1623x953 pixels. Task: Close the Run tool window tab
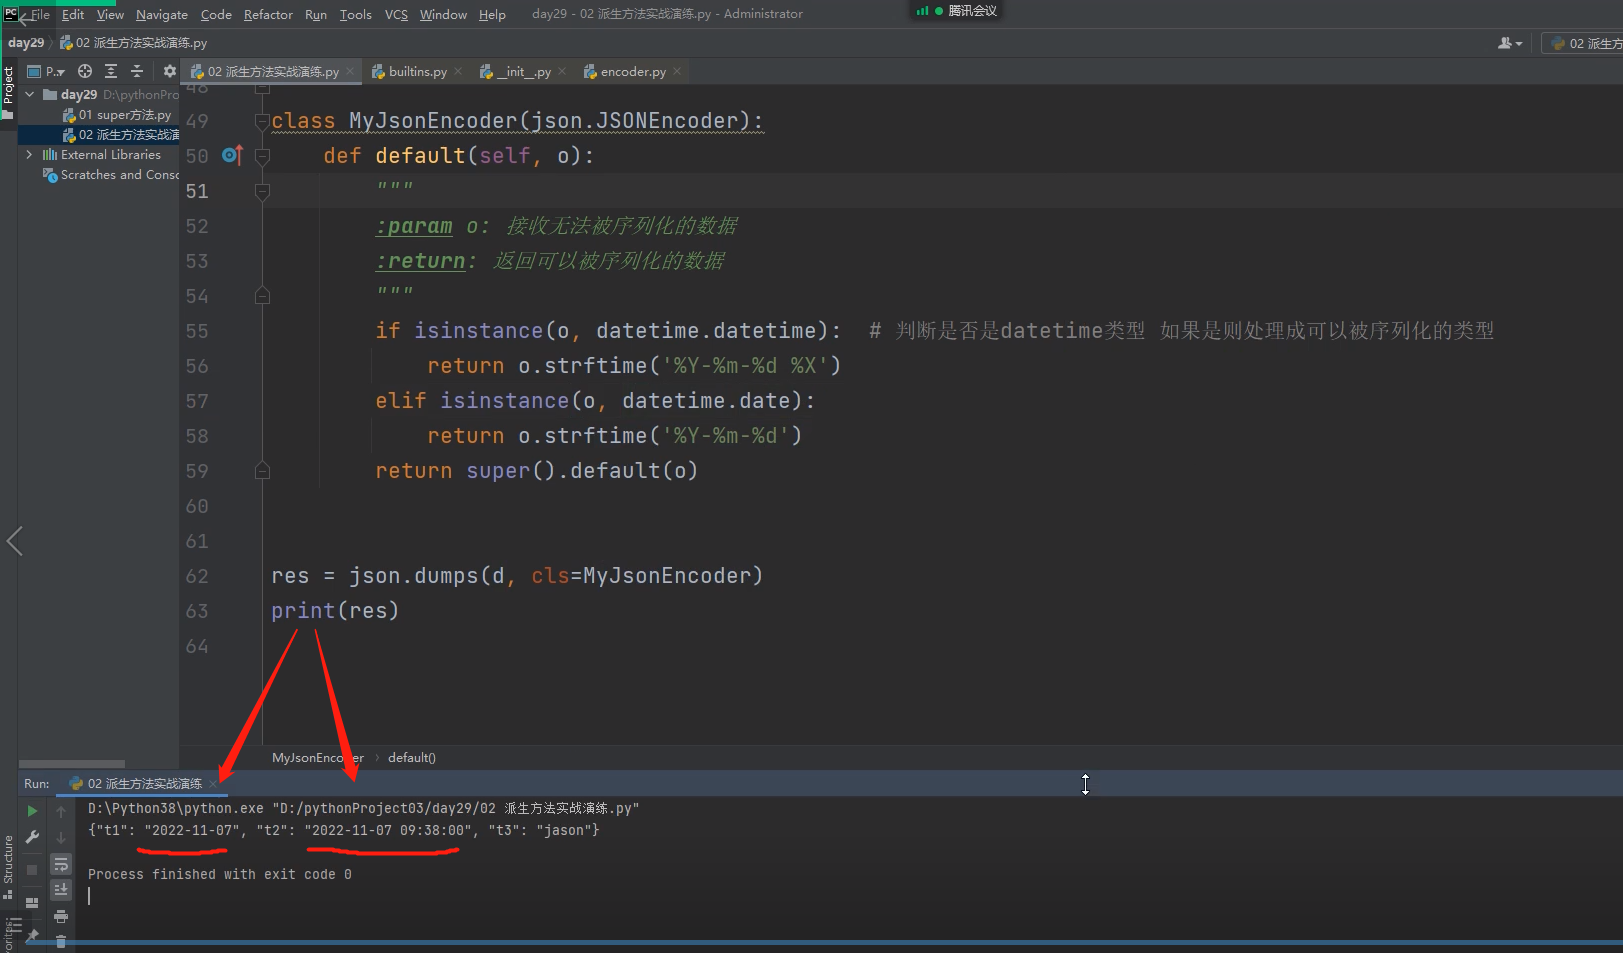pyautogui.click(x=212, y=783)
